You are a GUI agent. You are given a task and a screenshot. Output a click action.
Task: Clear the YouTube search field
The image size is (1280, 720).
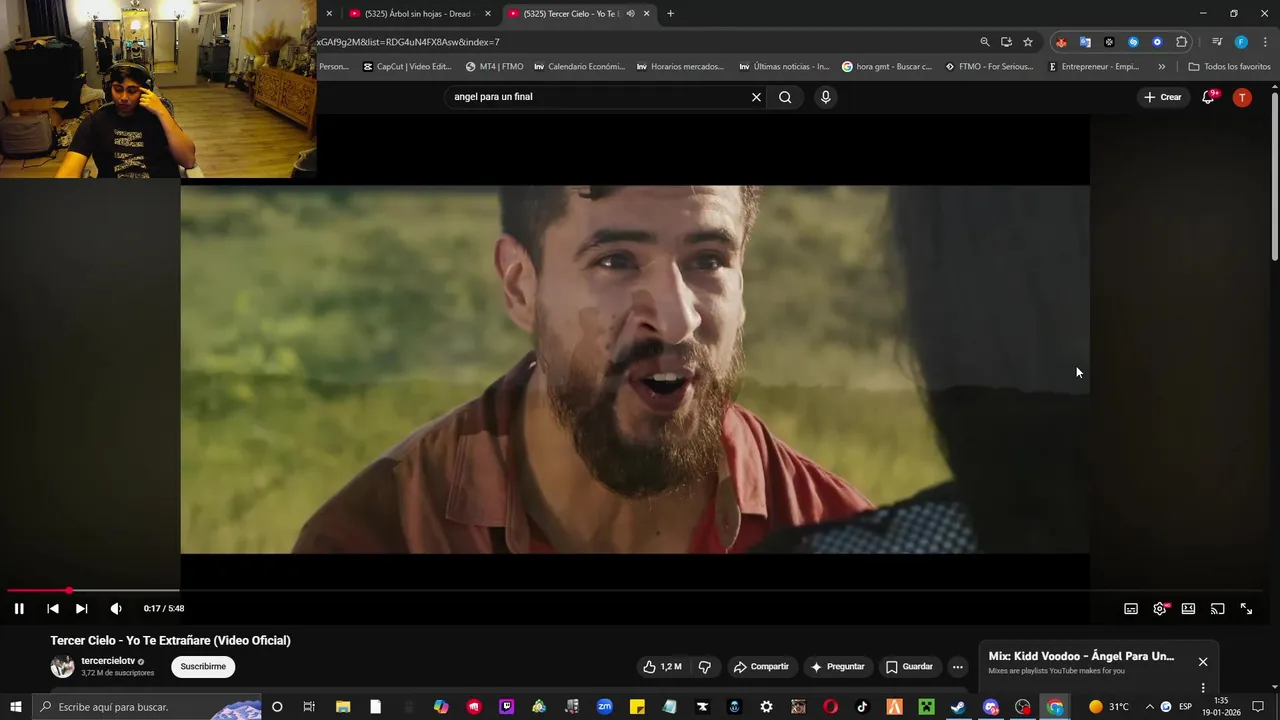(x=756, y=97)
